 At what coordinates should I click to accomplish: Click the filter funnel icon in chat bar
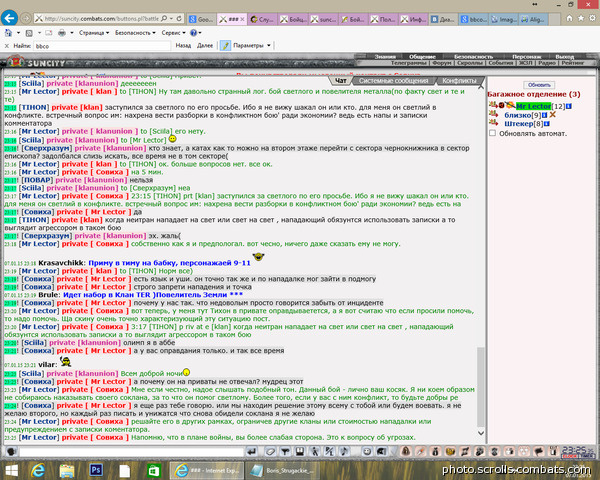285,452
